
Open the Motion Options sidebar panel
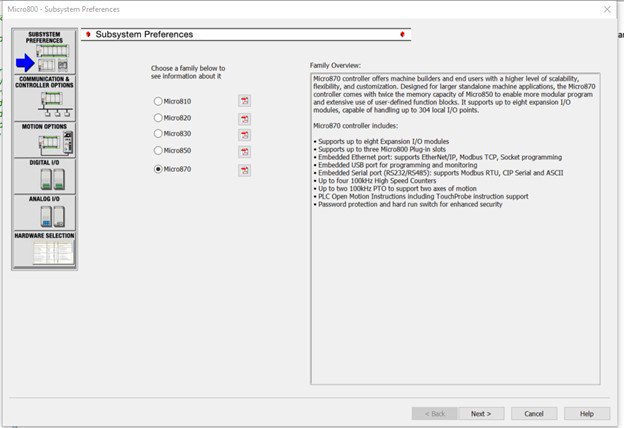pyautogui.click(x=44, y=140)
